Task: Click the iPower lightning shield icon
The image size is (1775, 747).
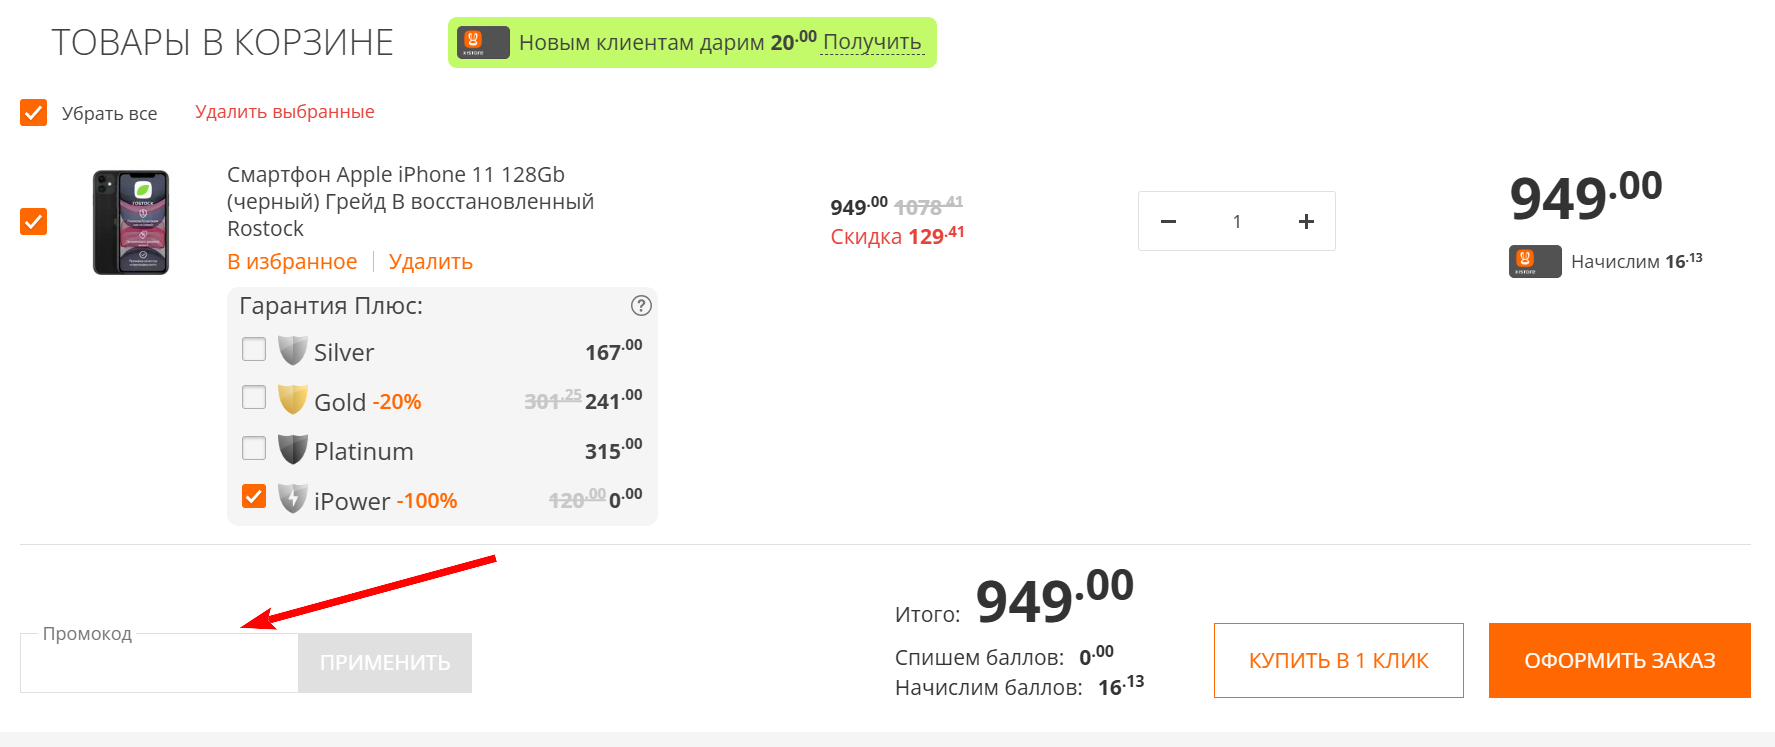Action: pyautogui.click(x=292, y=499)
